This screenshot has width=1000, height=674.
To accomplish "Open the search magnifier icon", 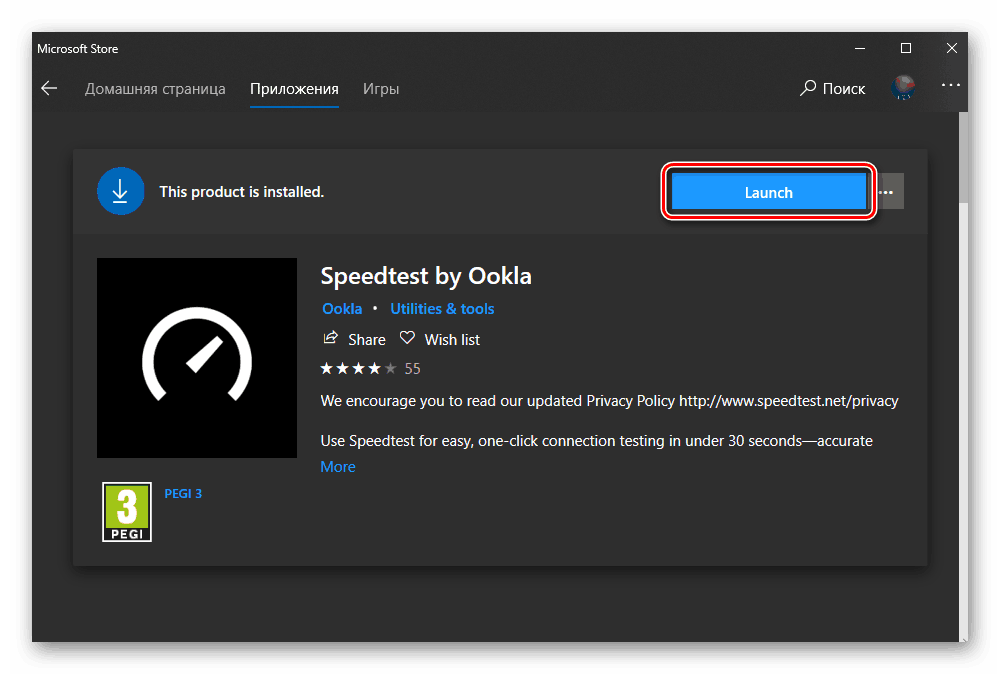I will (808, 88).
